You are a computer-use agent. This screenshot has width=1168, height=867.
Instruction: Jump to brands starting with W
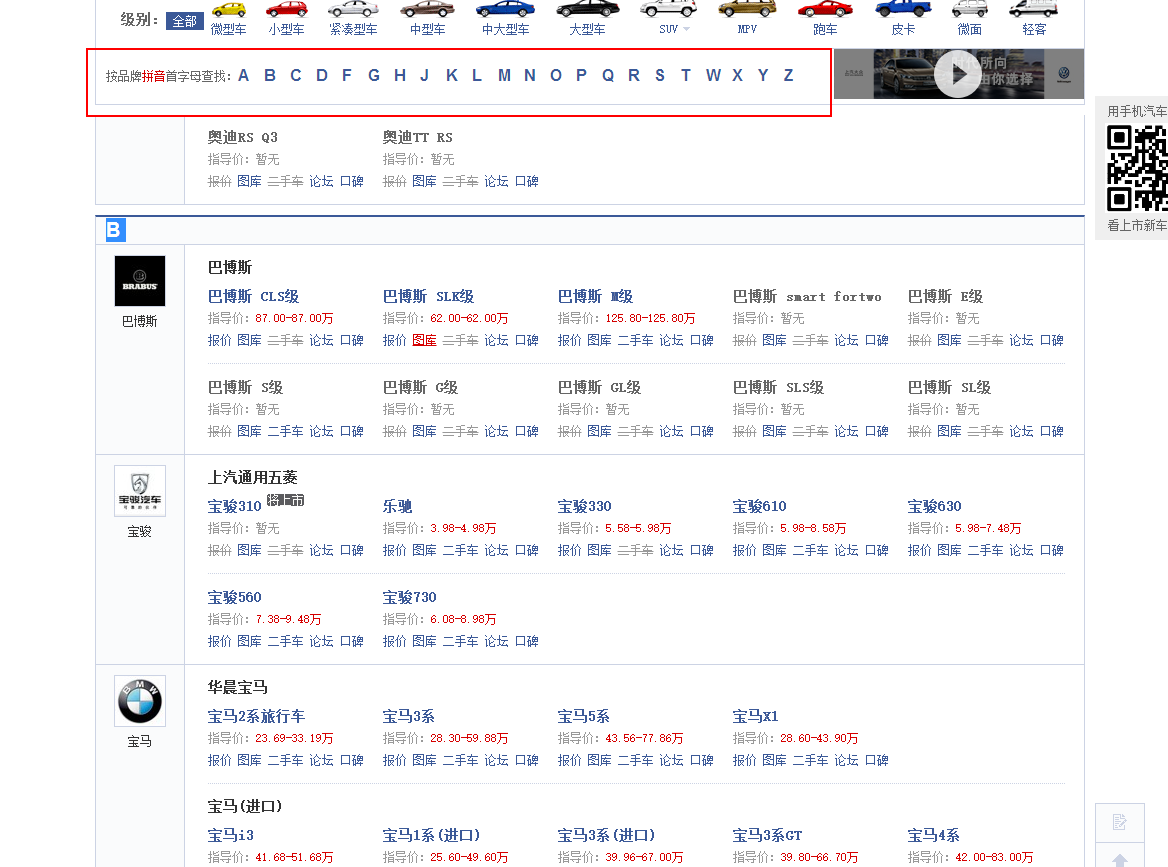pos(713,75)
